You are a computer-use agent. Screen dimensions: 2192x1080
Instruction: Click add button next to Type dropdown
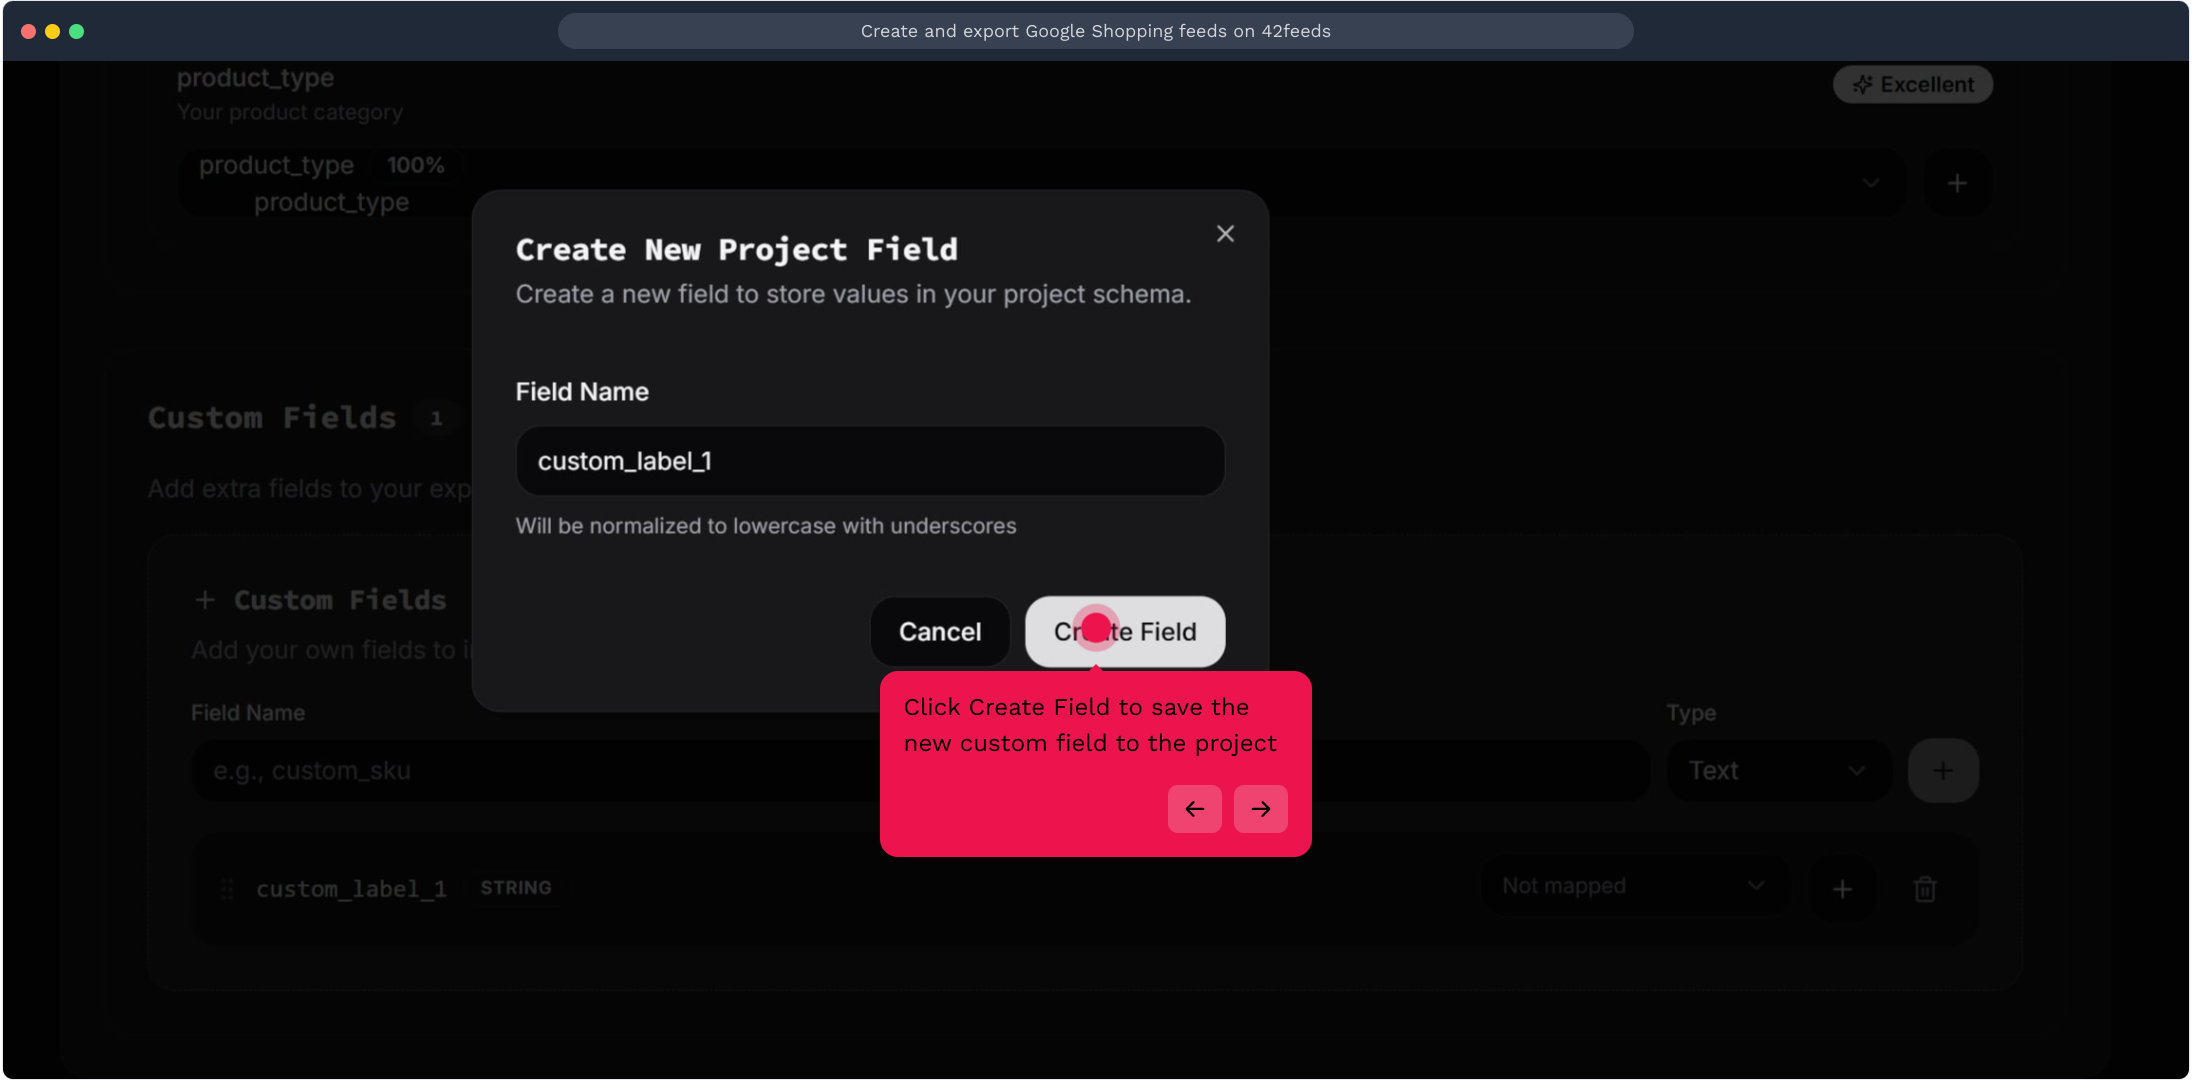(1942, 771)
